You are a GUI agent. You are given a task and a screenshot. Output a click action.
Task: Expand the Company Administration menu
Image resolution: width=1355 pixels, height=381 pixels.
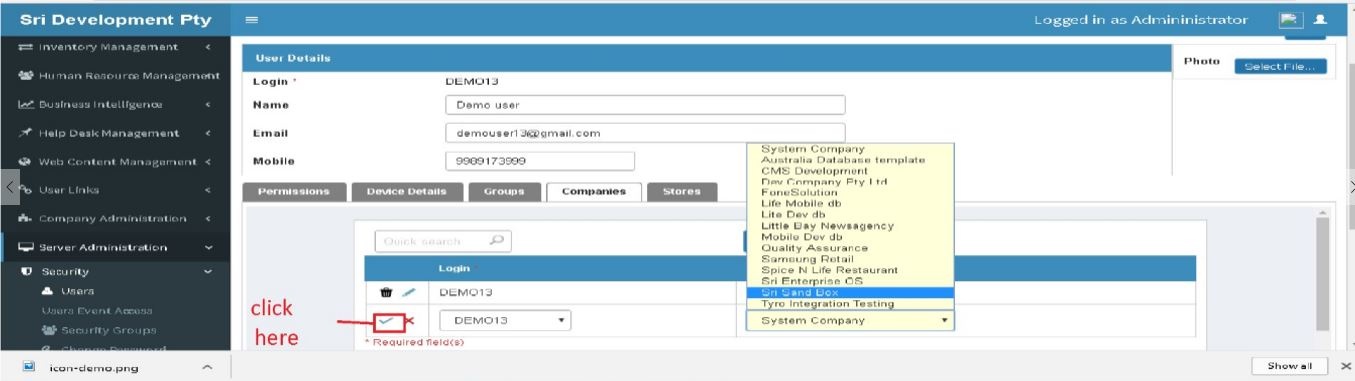[x=208, y=218]
